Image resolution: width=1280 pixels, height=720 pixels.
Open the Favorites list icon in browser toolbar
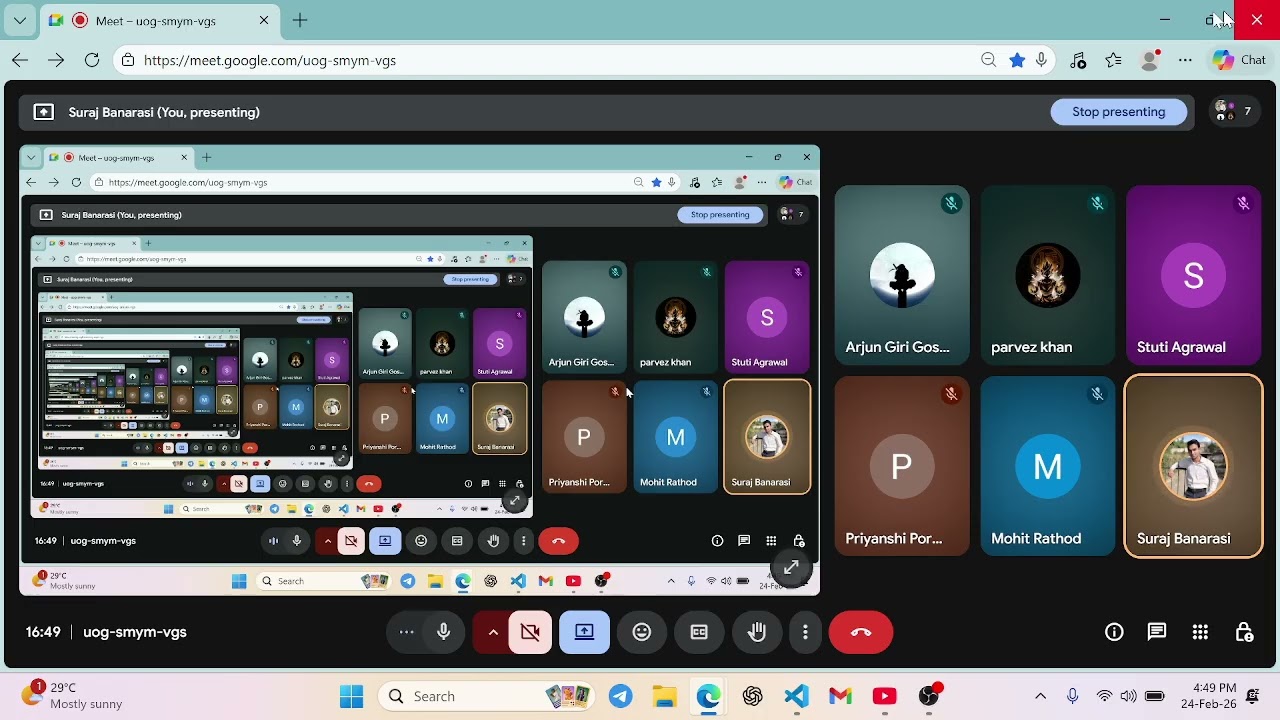pos(1114,60)
